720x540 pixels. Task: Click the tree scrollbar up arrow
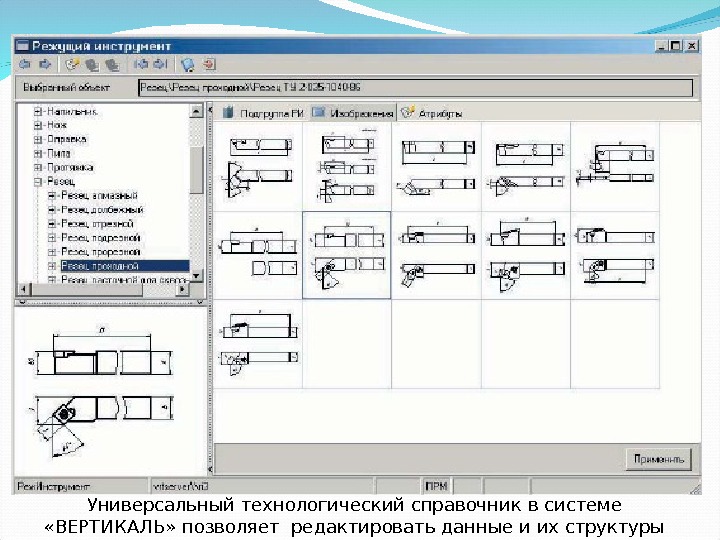(x=197, y=111)
